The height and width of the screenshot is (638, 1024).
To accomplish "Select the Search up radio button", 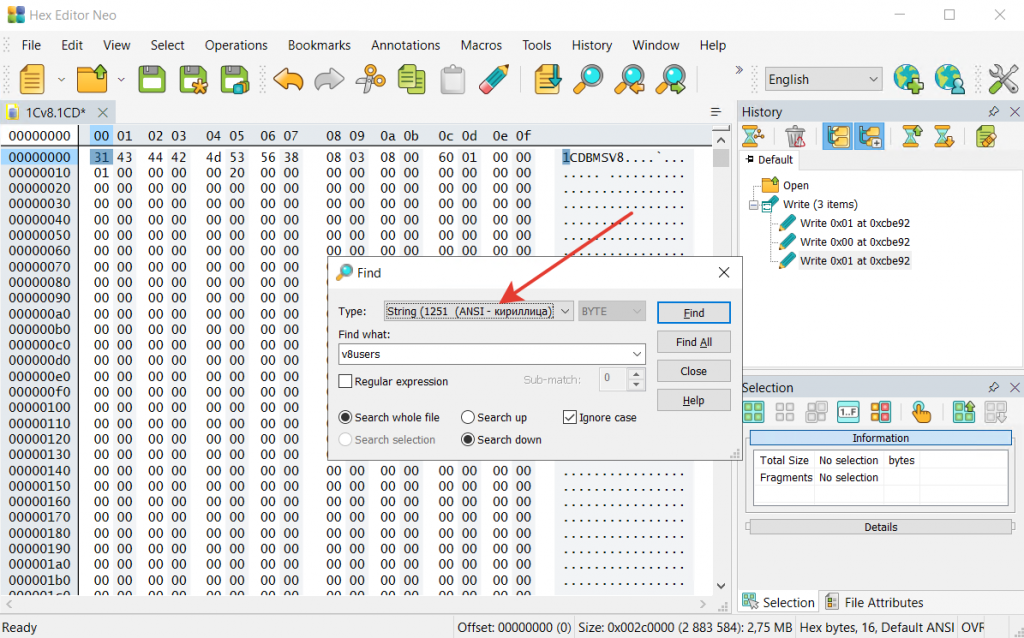I will pos(468,417).
